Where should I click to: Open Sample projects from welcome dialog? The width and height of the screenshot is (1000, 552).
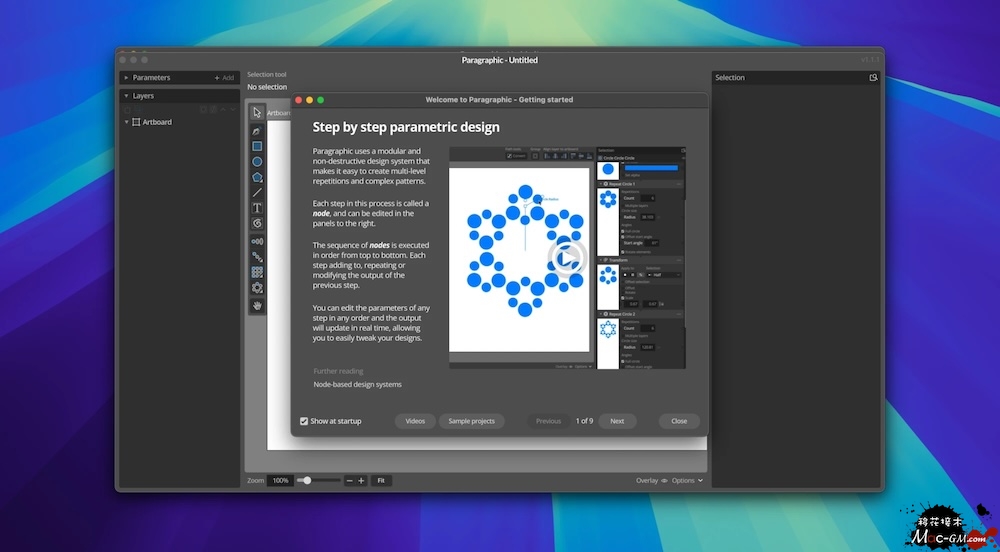[x=471, y=421]
